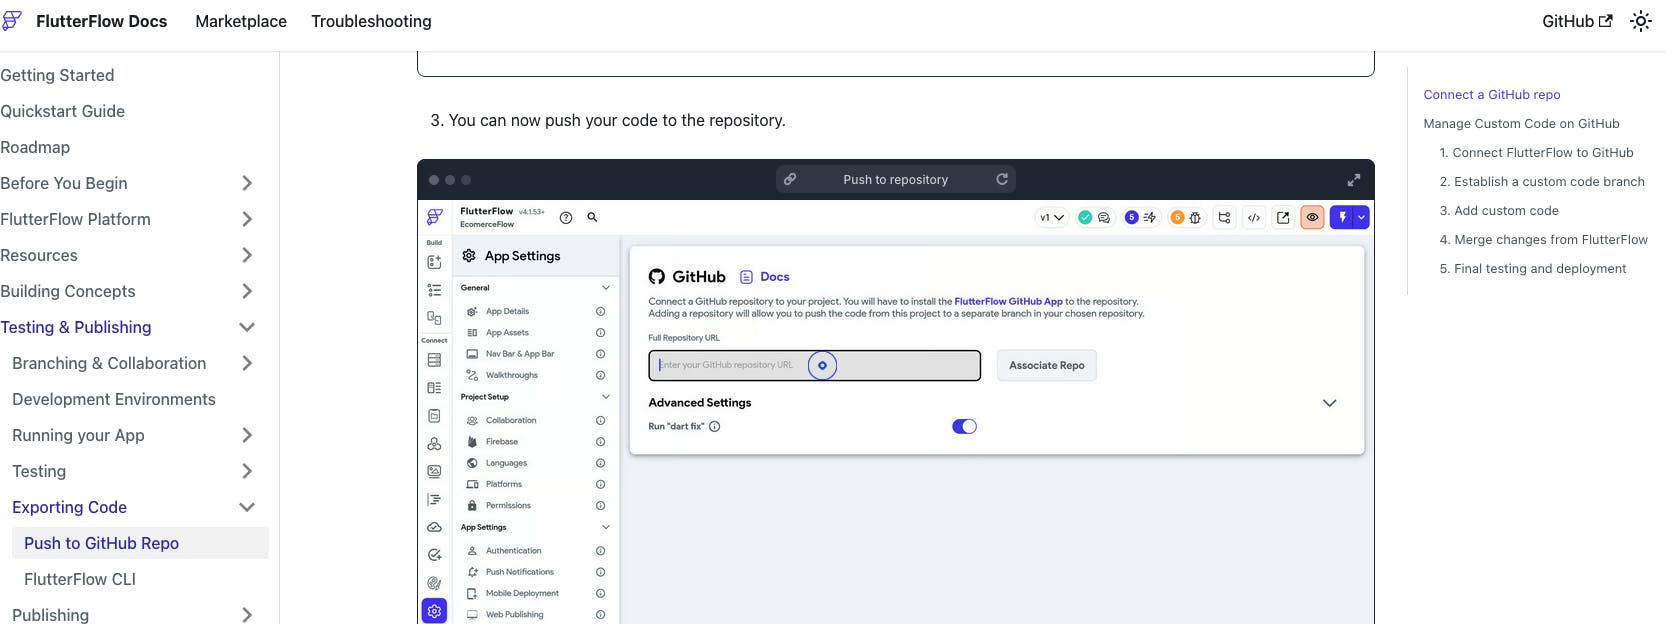Viewport: 1666px width, 624px height.
Task: Open the Firestore database icon under Connect
Action: click(x=434, y=360)
